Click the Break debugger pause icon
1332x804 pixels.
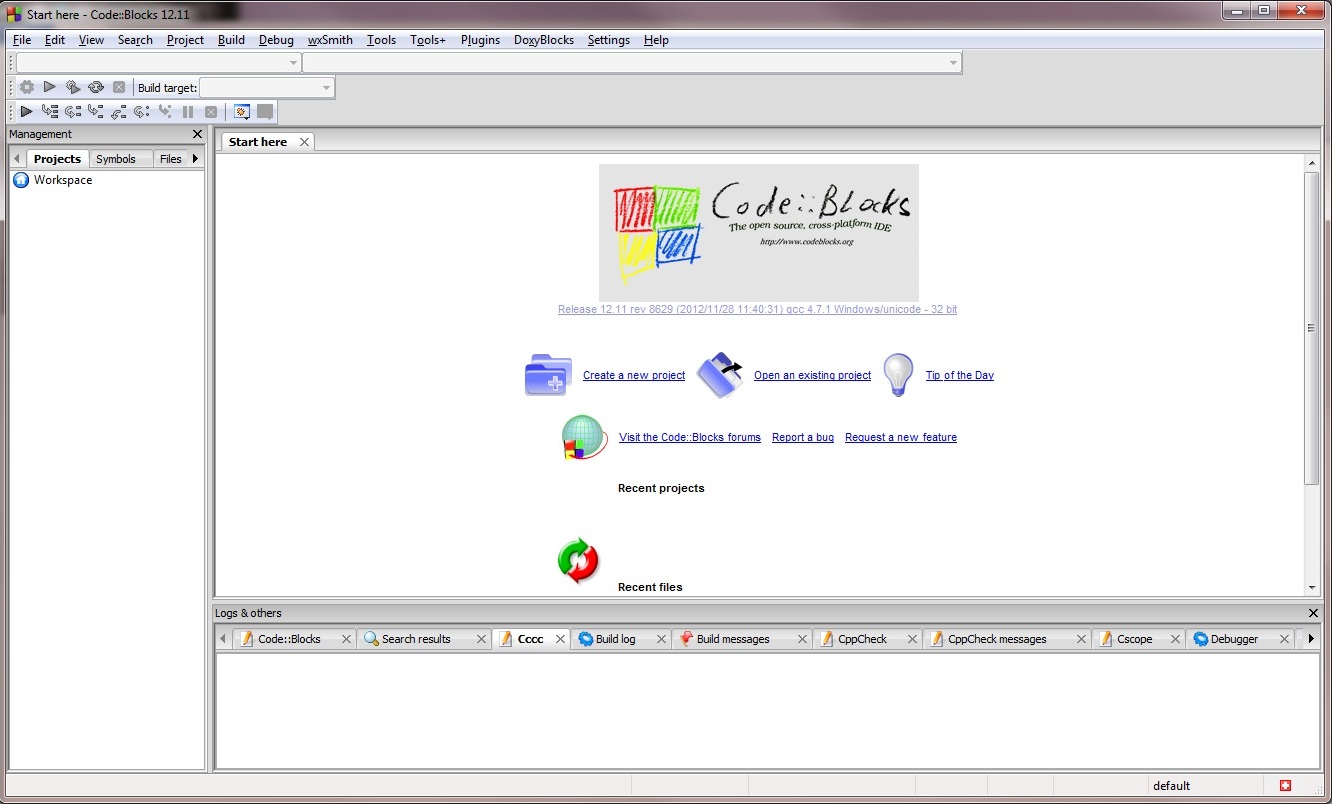tap(188, 112)
